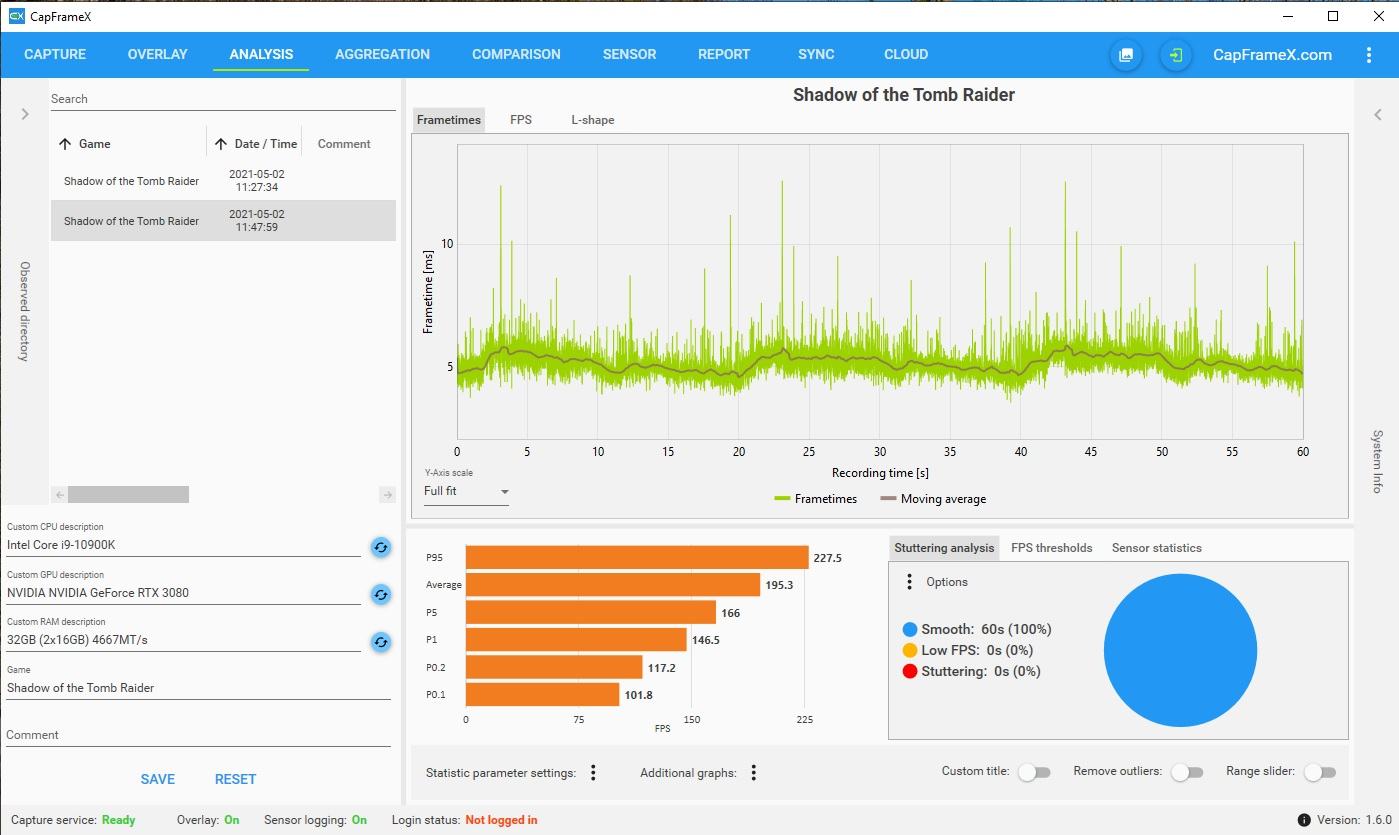The width and height of the screenshot is (1399, 835).
Task: Switch to FPS thresholds tab
Action: [1052, 548]
